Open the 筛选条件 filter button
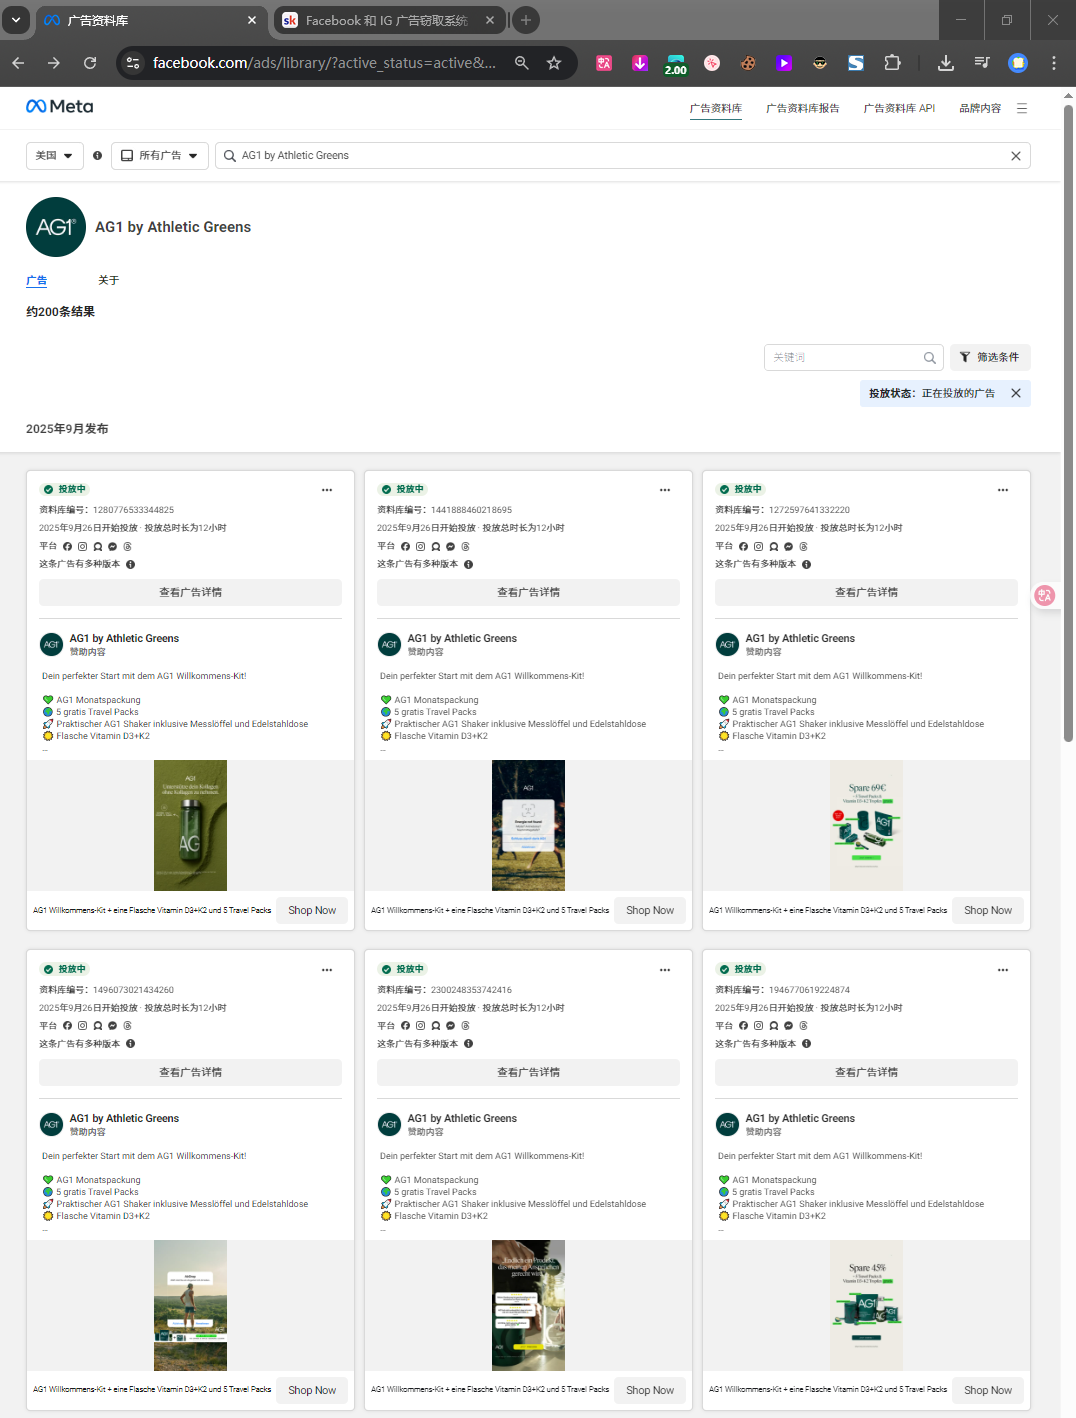 click(989, 357)
